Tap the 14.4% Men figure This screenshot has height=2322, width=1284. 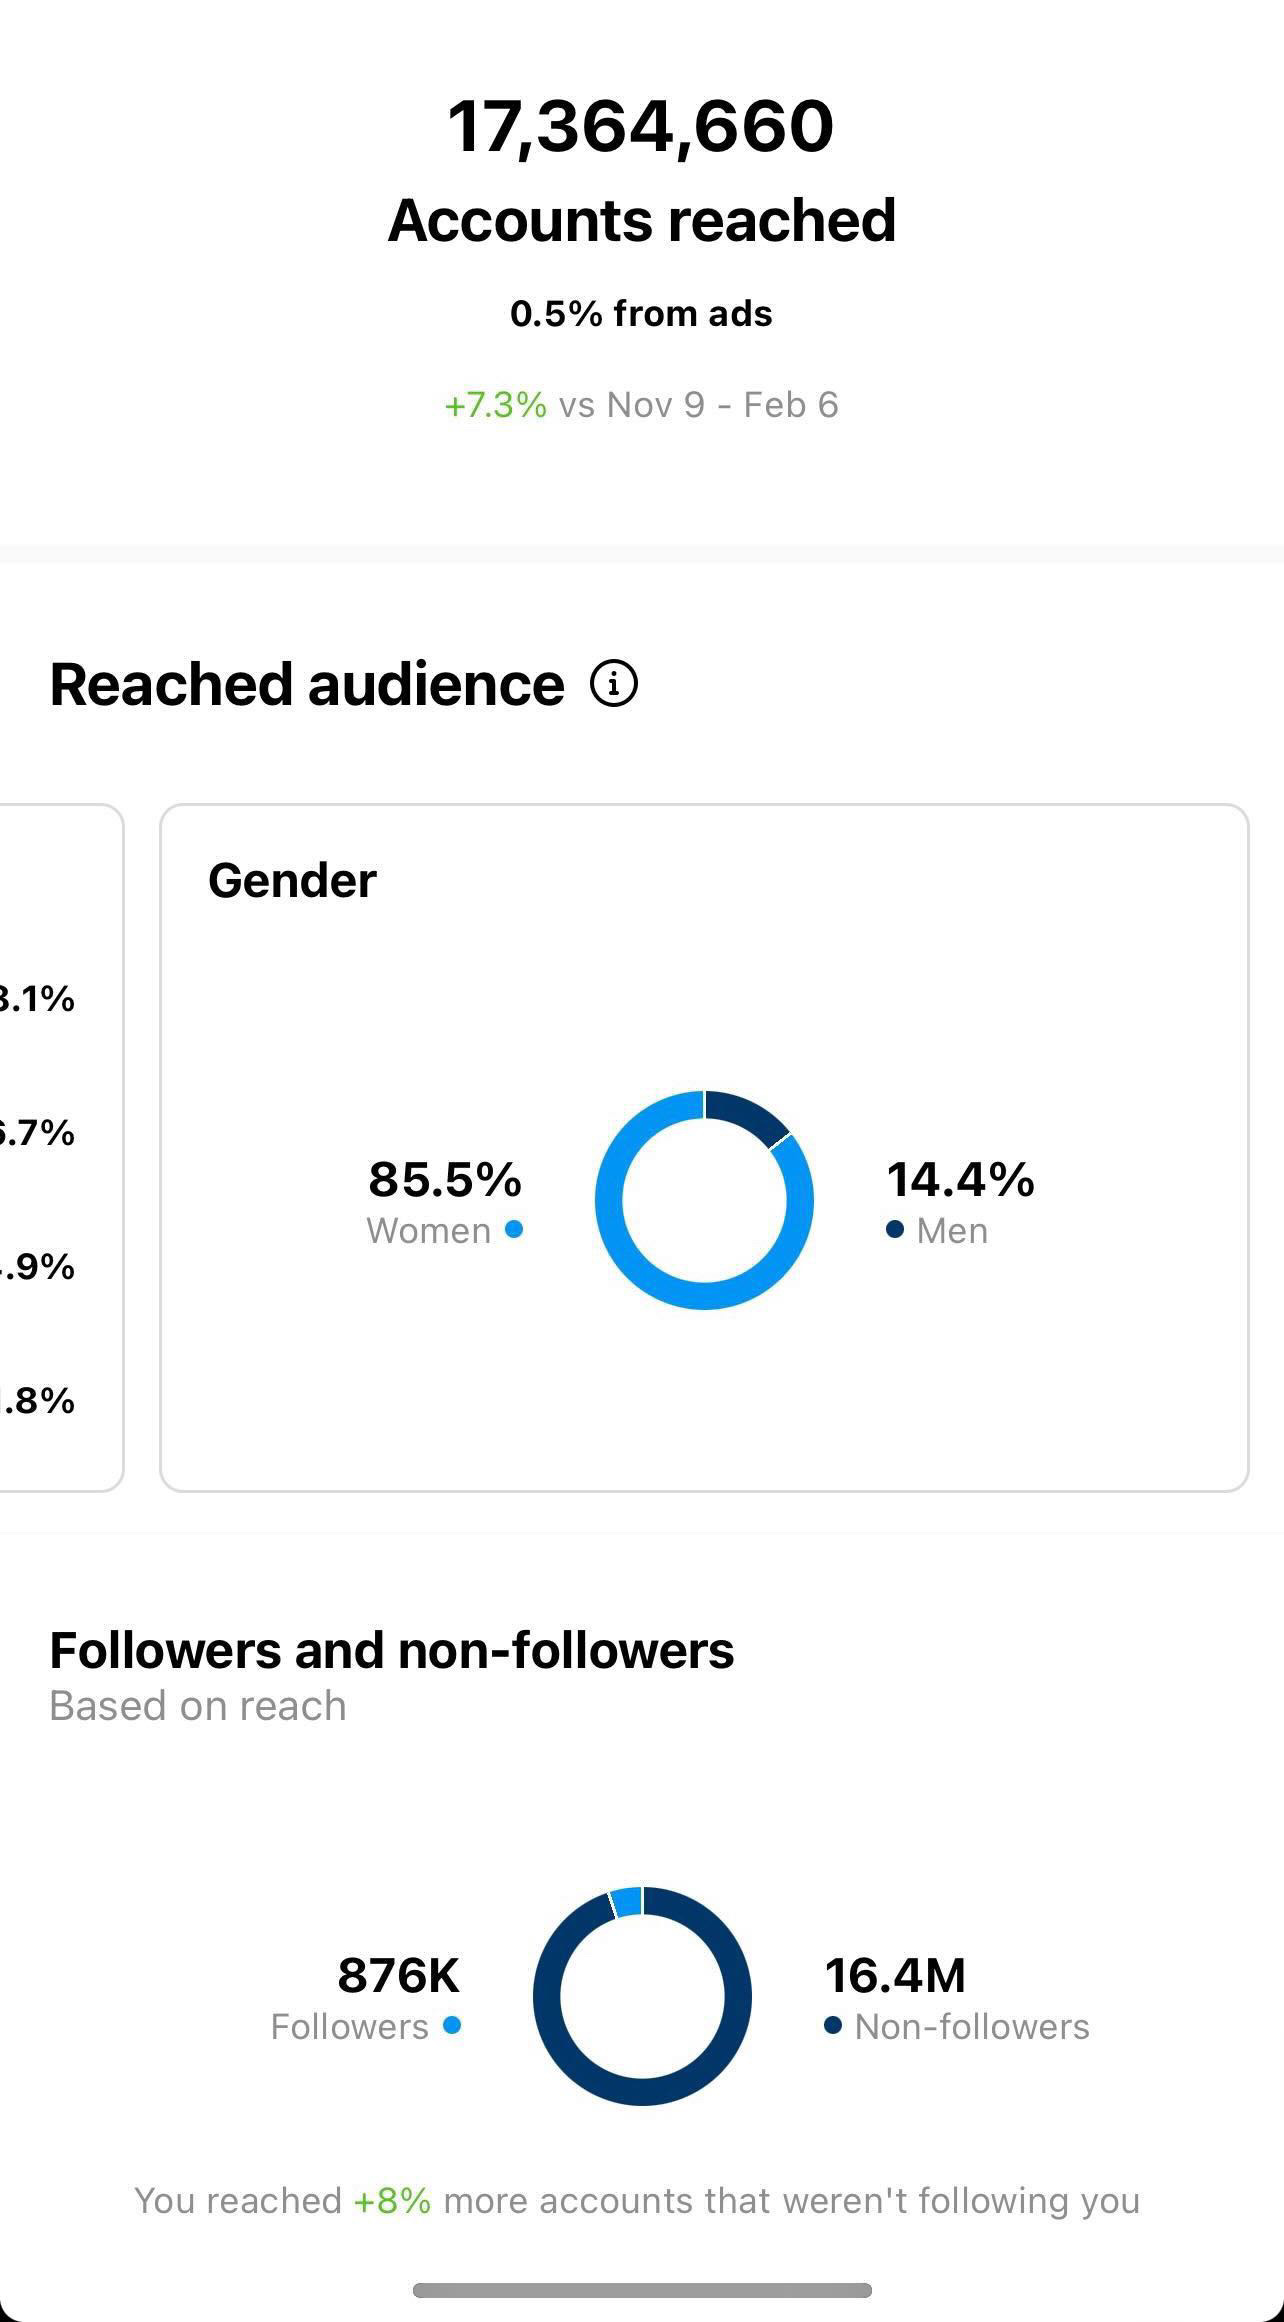point(960,1179)
